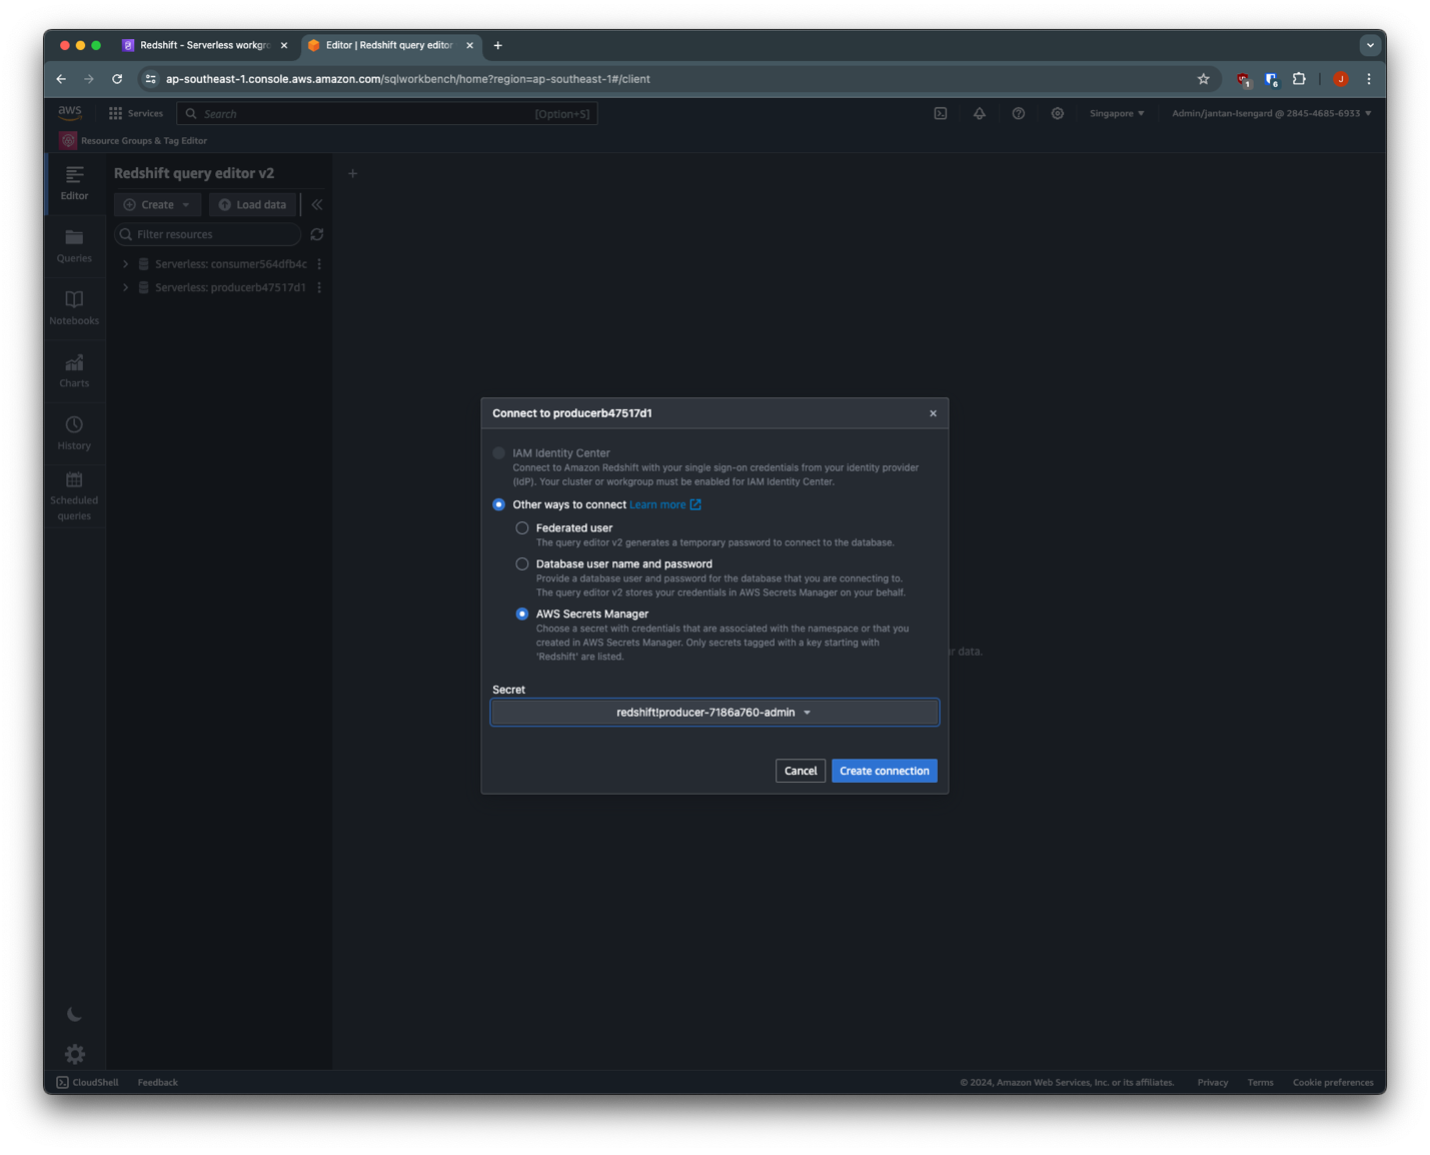
Task: Select the Other ways to connect option
Action: 499,505
